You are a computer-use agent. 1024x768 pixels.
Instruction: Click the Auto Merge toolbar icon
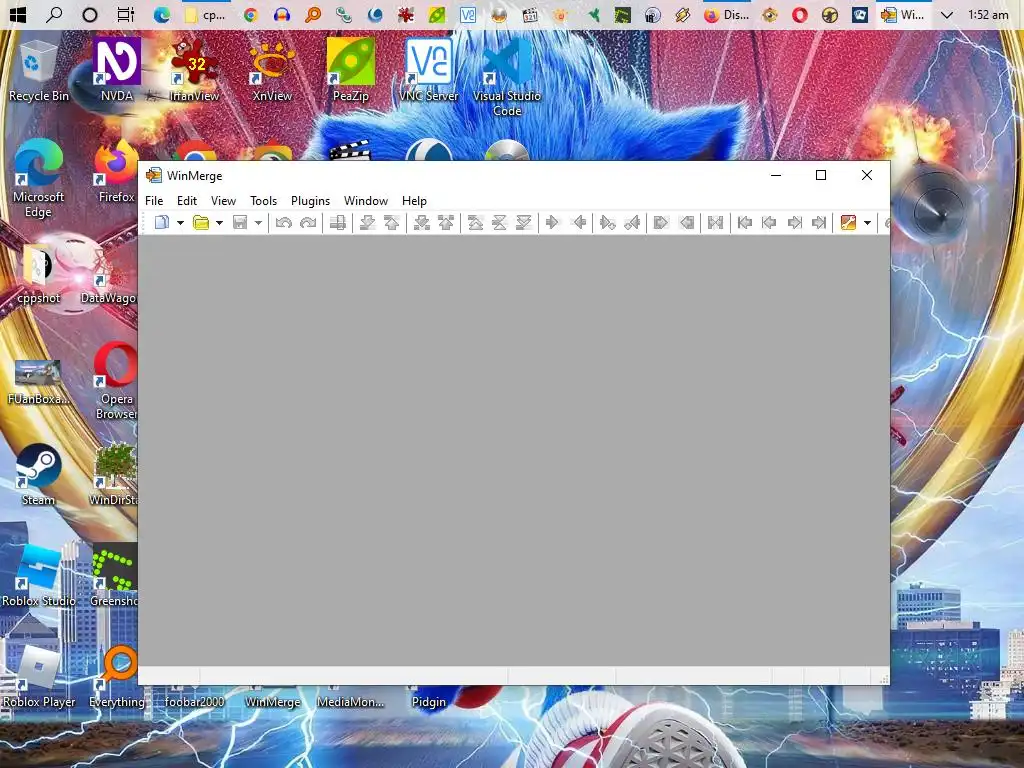click(x=716, y=223)
